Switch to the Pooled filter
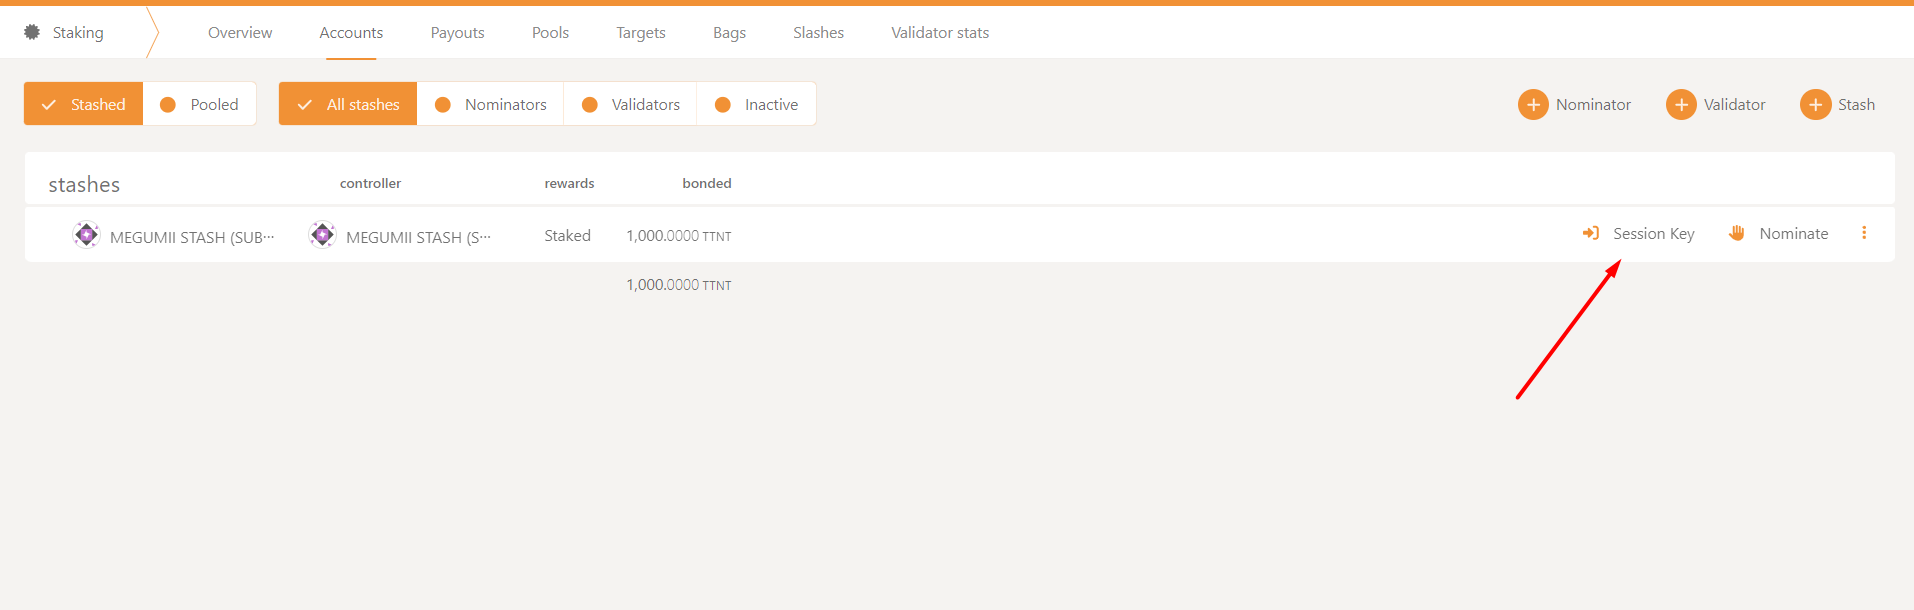This screenshot has width=1914, height=610. tap(200, 104)
